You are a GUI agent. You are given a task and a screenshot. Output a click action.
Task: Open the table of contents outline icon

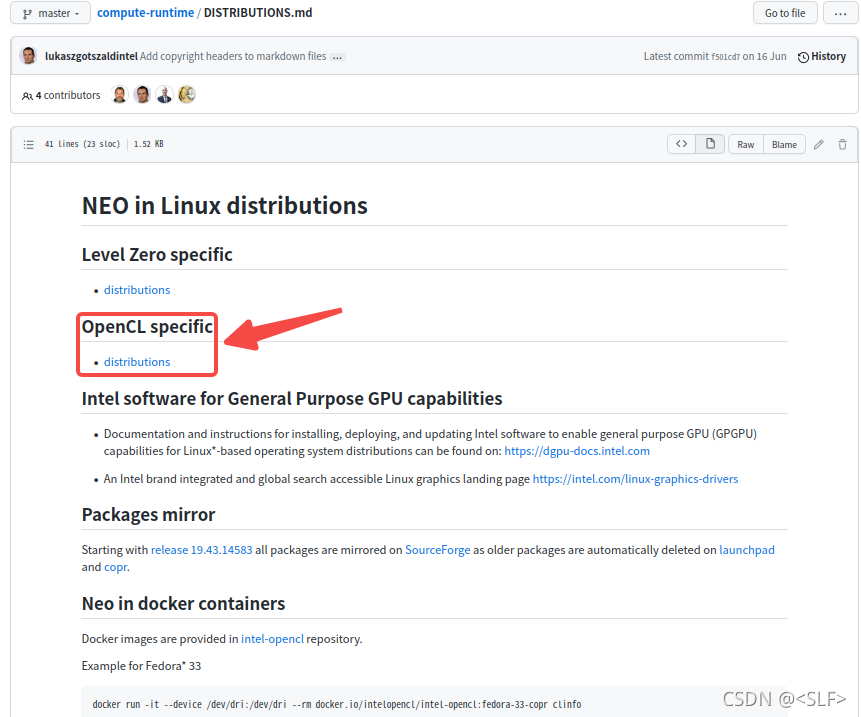(x=29, y=144)
